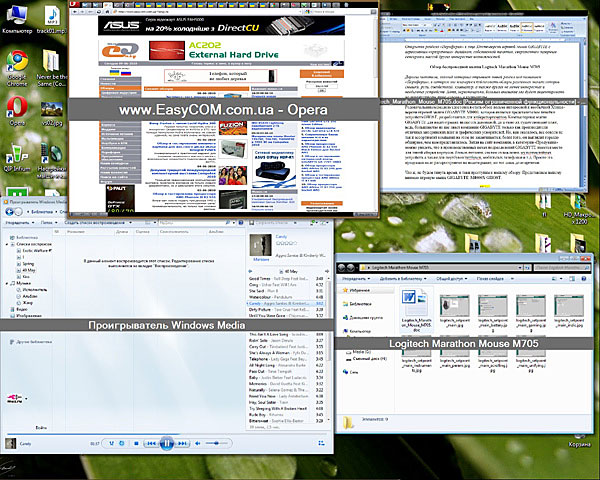The width and height of the screenshot is (600, 480).
Task: Change view icon in Explorer toolbar
Action: pos(554,279)
